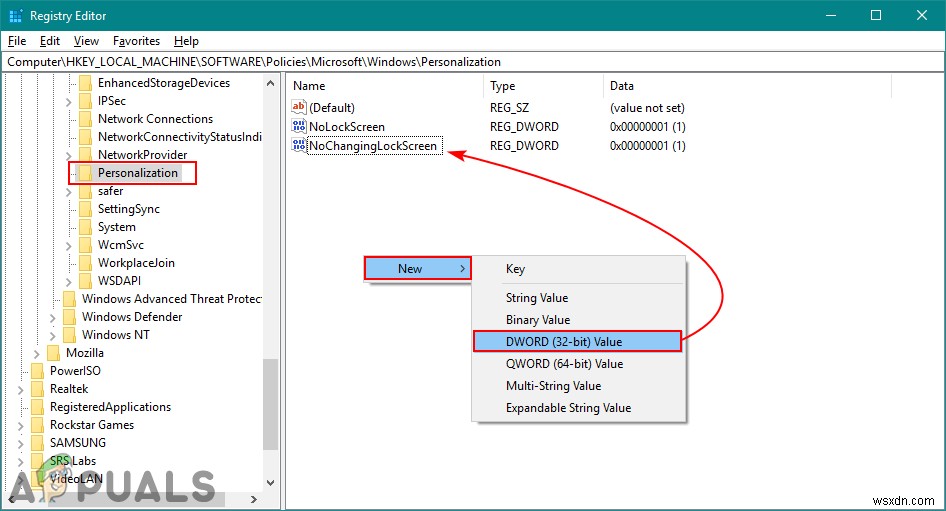Open the File menu

click(17, 41)
